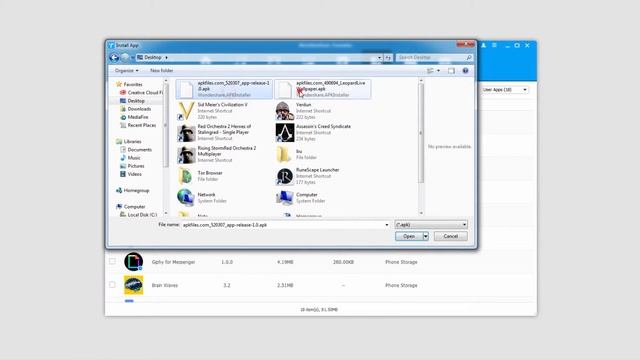640x360 pixels.
Task: Open Music library in navigation pane
Action: pyautogui.click(x=130, y=158)
